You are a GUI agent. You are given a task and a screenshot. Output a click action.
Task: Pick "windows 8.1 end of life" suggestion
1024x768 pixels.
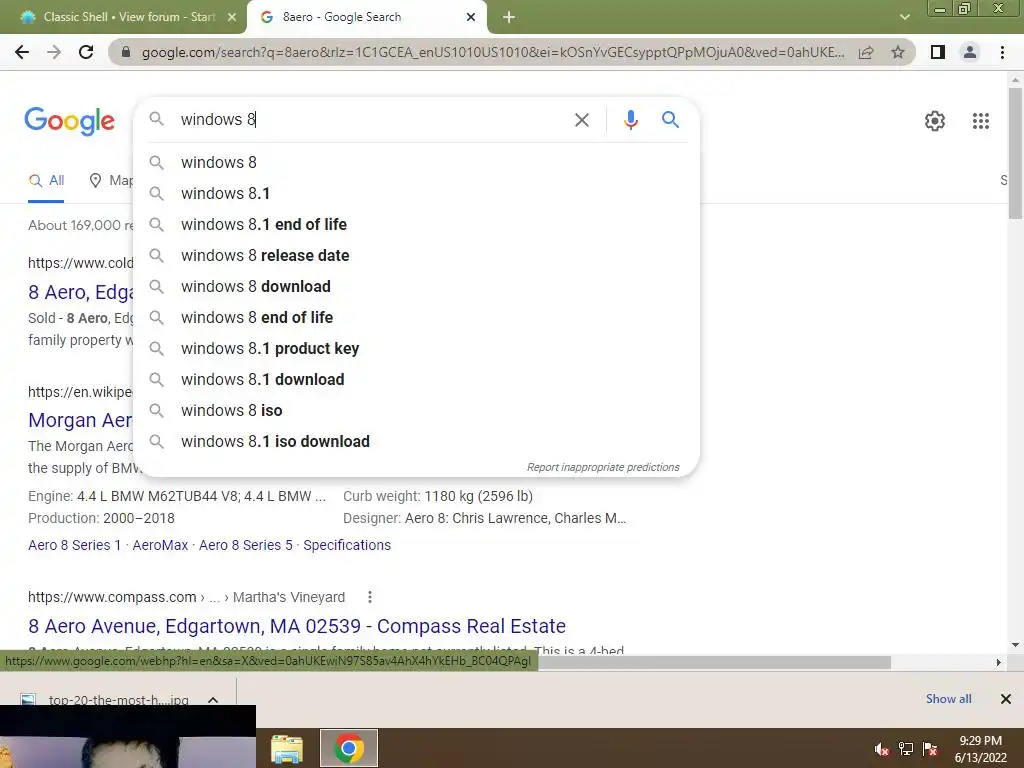click(417, 224)
